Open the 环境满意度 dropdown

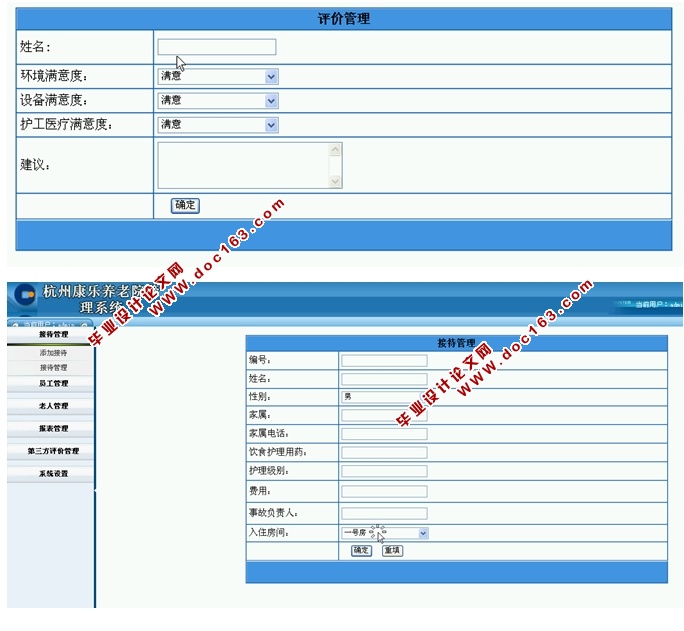tap(218, 76)
